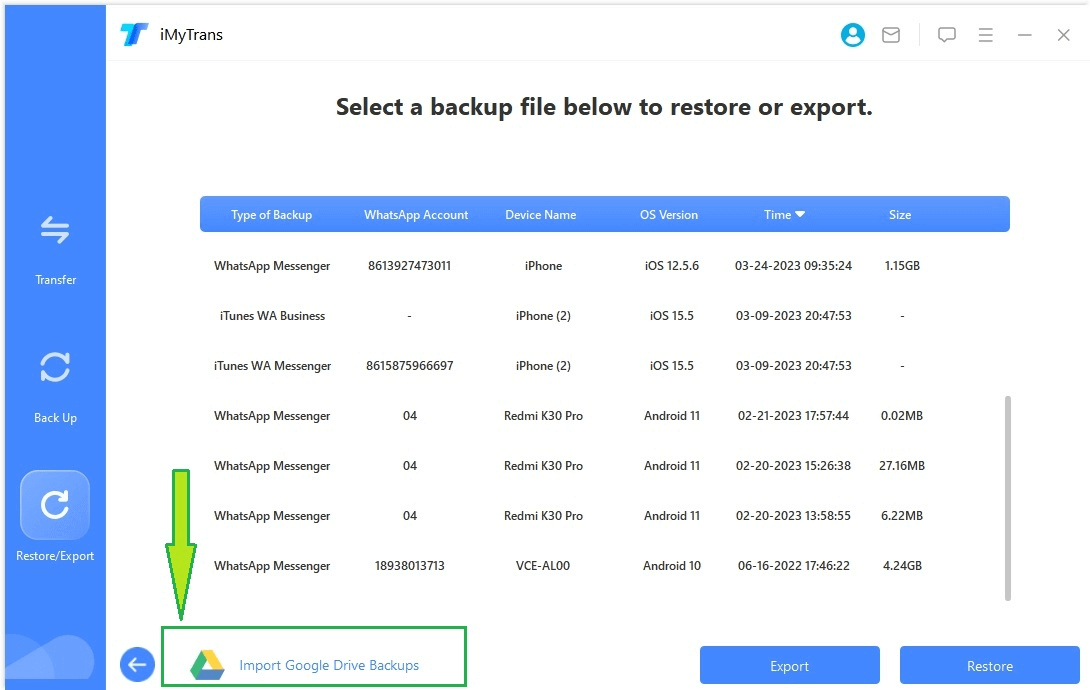
Task: Close the iMyTrans window
Action: tap(1063, 35)
